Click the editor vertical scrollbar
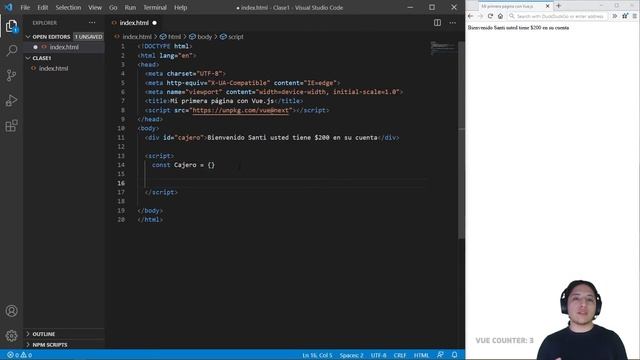This screenshot has height=360, width=640. [461, 139]
